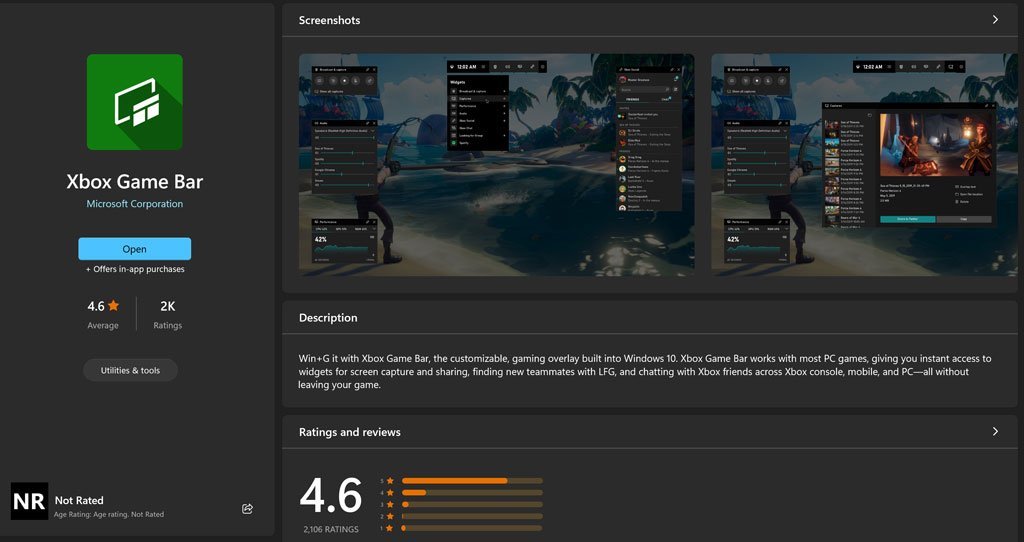Click the star icon beside the 5 row
The height and width of the screenshot is (542, 1024).
390,481
